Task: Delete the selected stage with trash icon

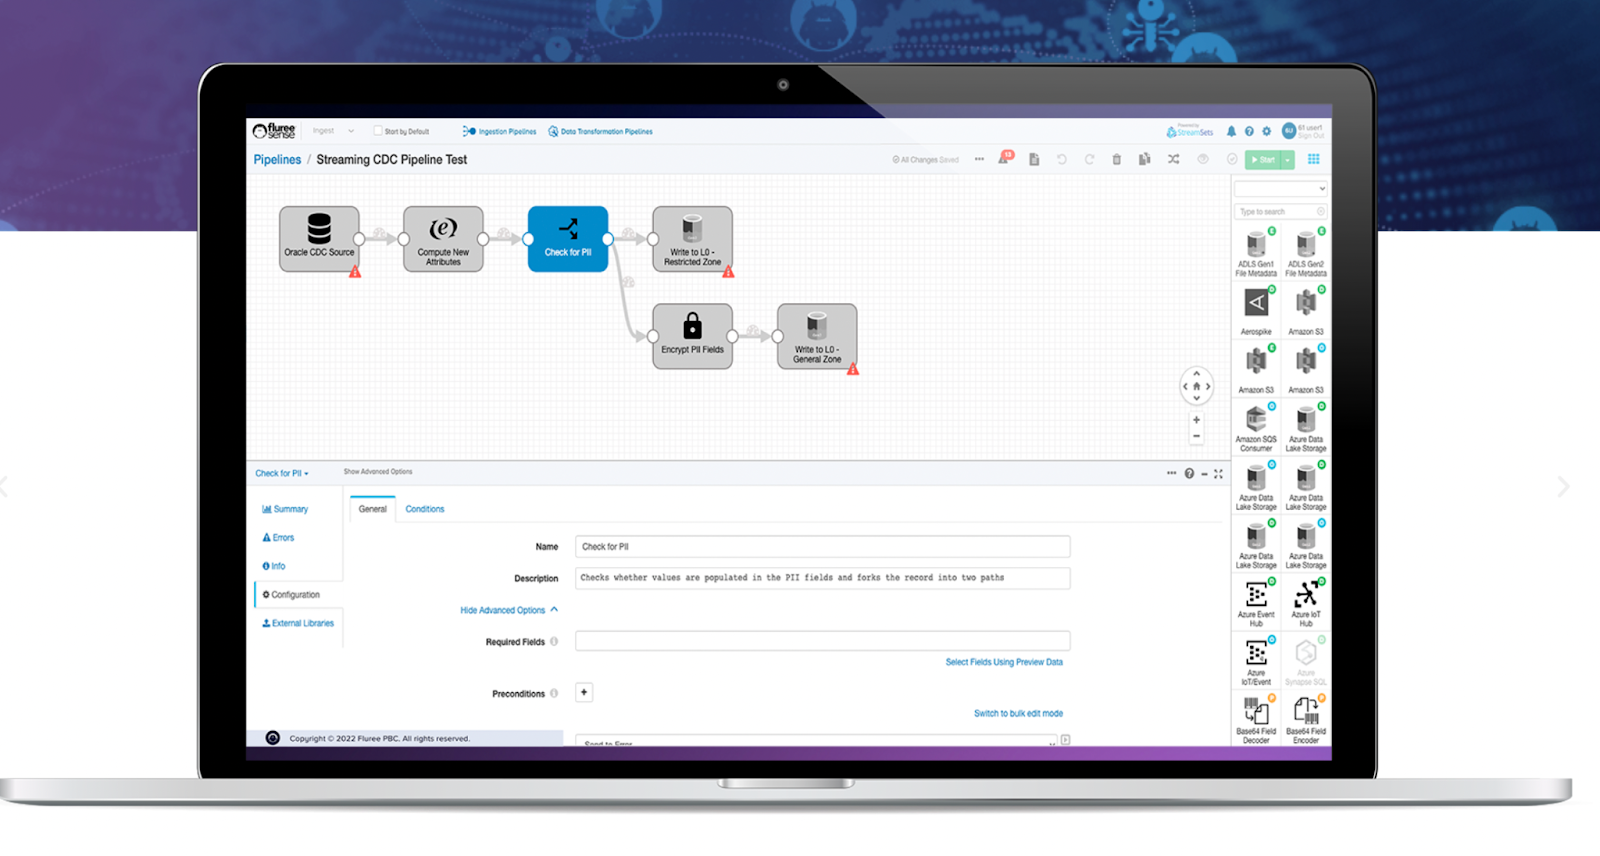Action: [1117, 160]
